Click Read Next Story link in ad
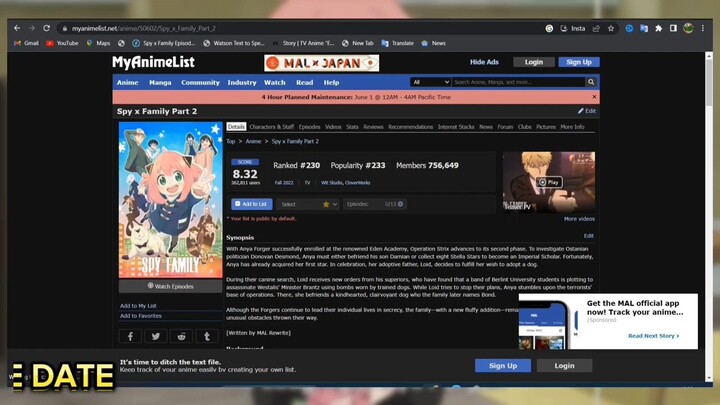720x405 pixels. (x=653, y=336)
